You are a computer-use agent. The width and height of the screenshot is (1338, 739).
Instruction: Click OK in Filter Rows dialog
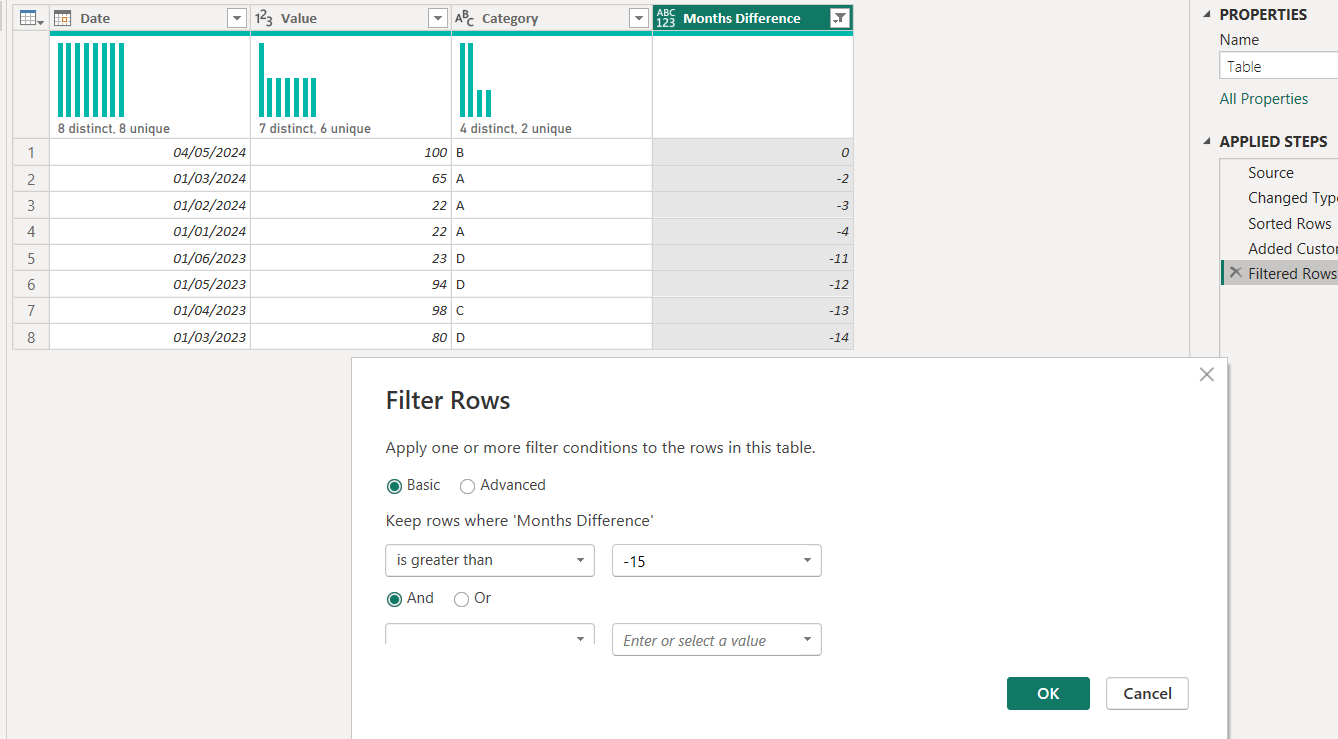point(1048,694)
